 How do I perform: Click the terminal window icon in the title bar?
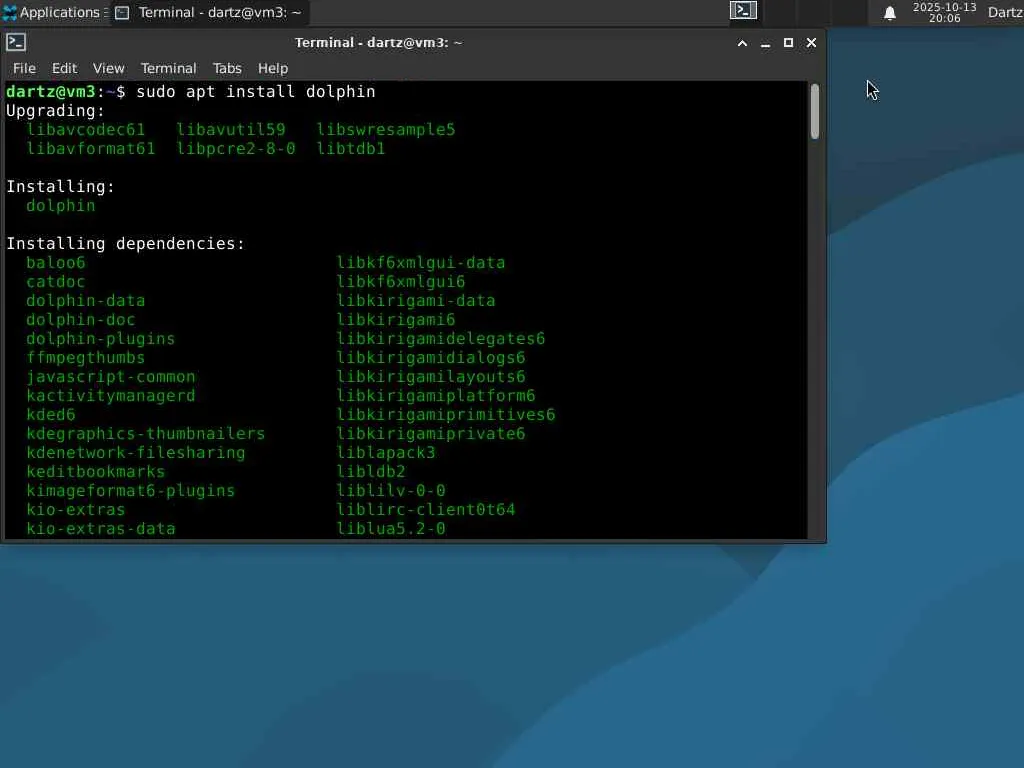click(16, 42)
